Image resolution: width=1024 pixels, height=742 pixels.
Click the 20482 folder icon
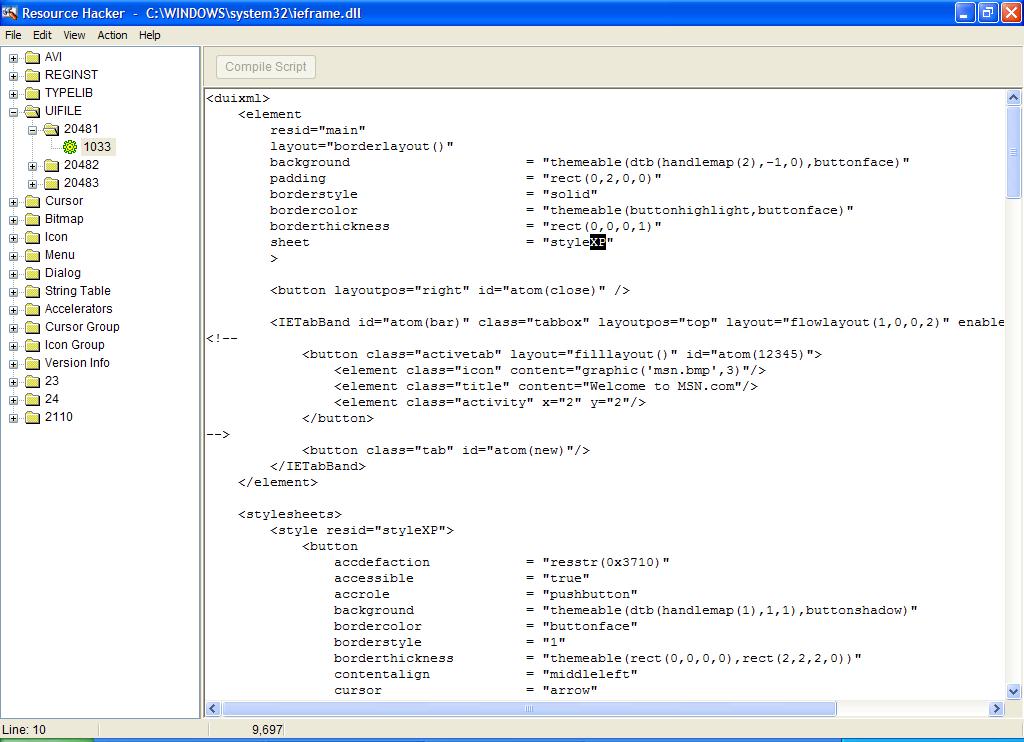pyautogui.click(x=51, y=165)
